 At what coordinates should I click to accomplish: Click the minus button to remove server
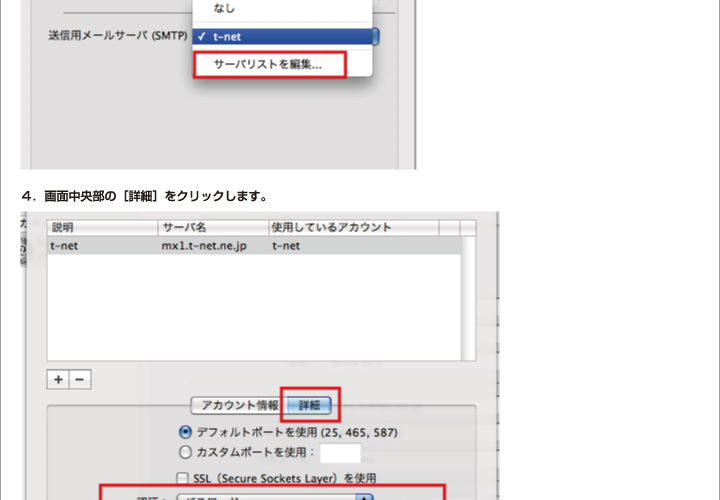(x=80, y=379)
